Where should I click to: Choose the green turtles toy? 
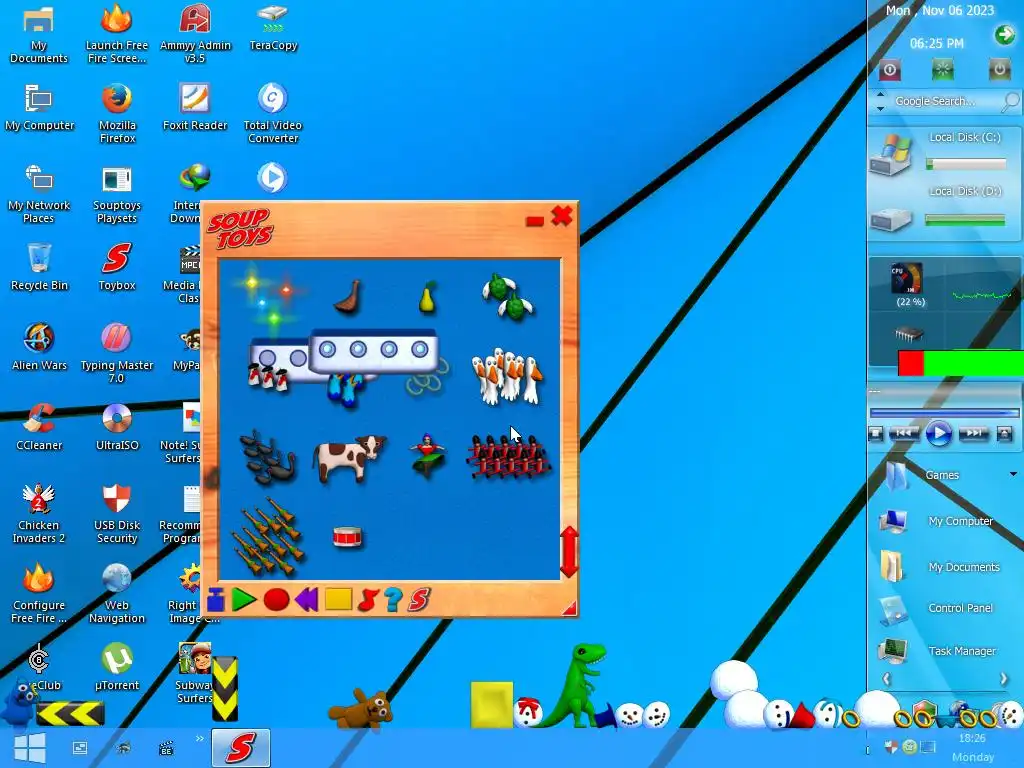coord(508,297)
